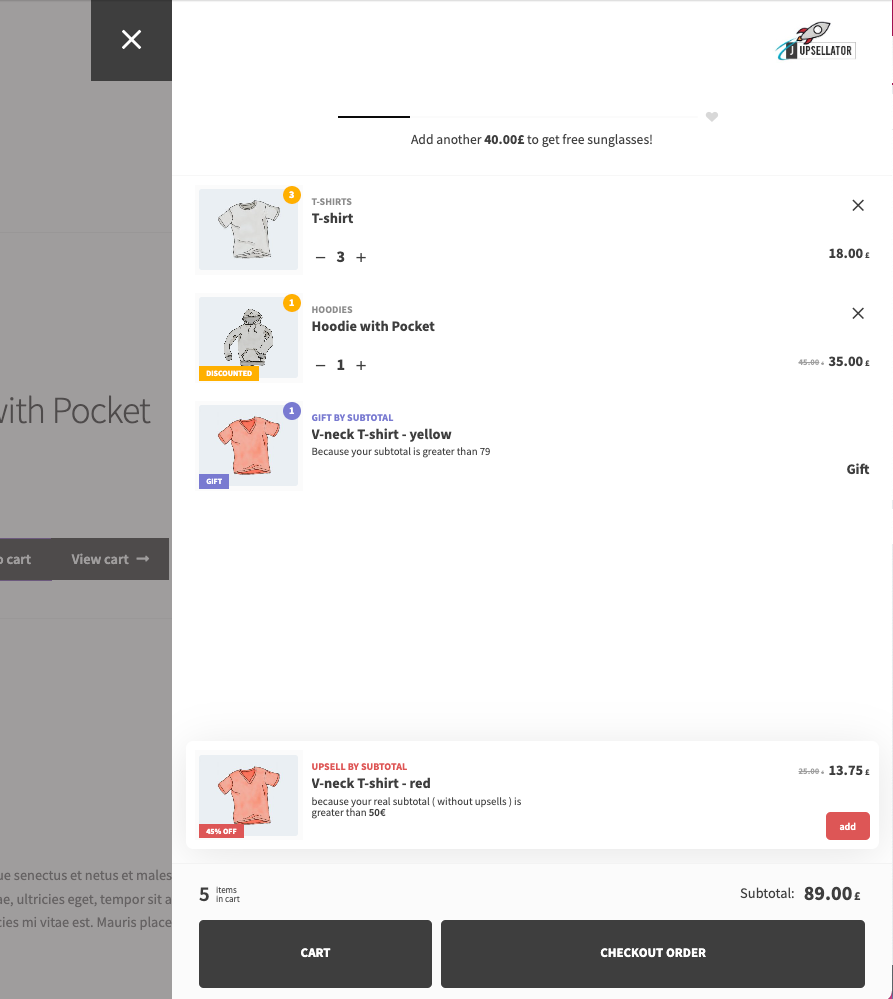Increase Hoodie with Pocket quantity
This screenshot has width=893, height=999.
pos(361,366)
